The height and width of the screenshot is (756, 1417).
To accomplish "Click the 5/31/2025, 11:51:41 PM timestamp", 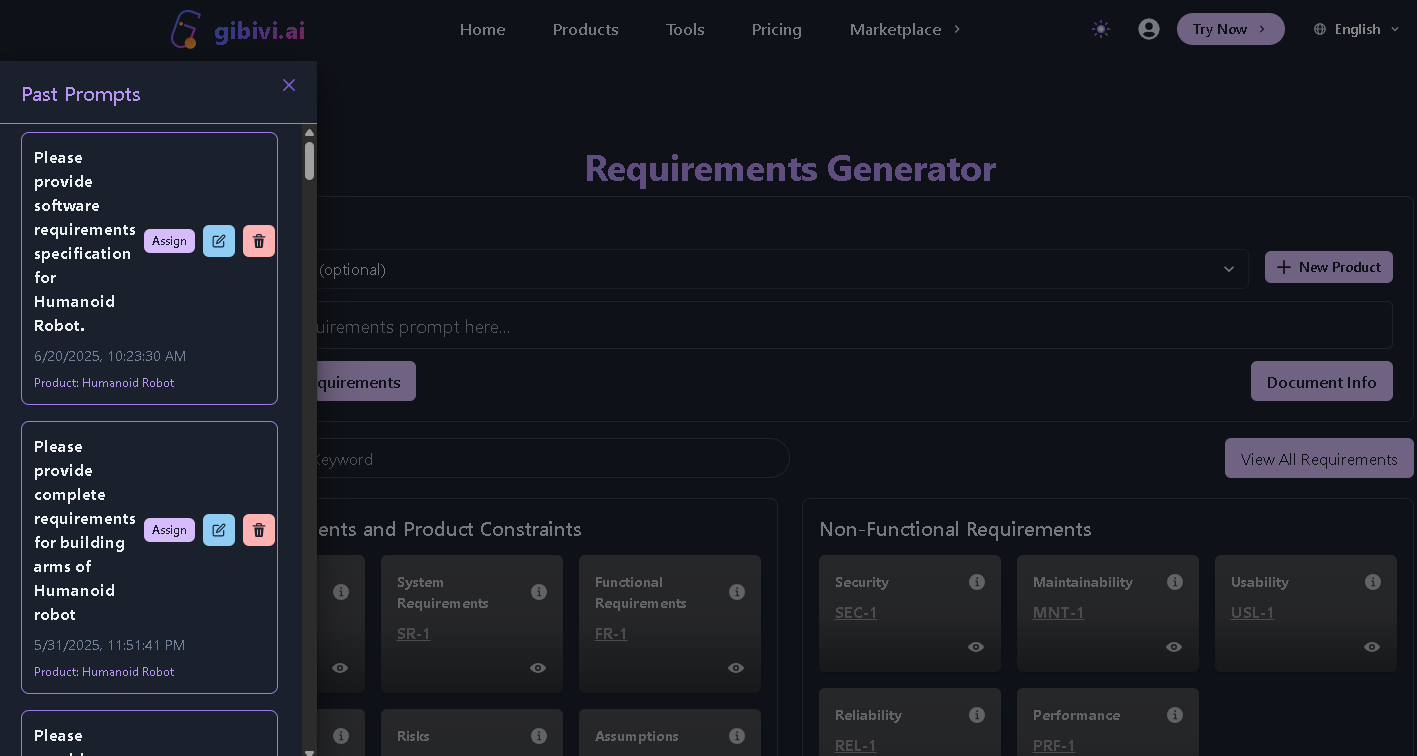I will point(109,645).
